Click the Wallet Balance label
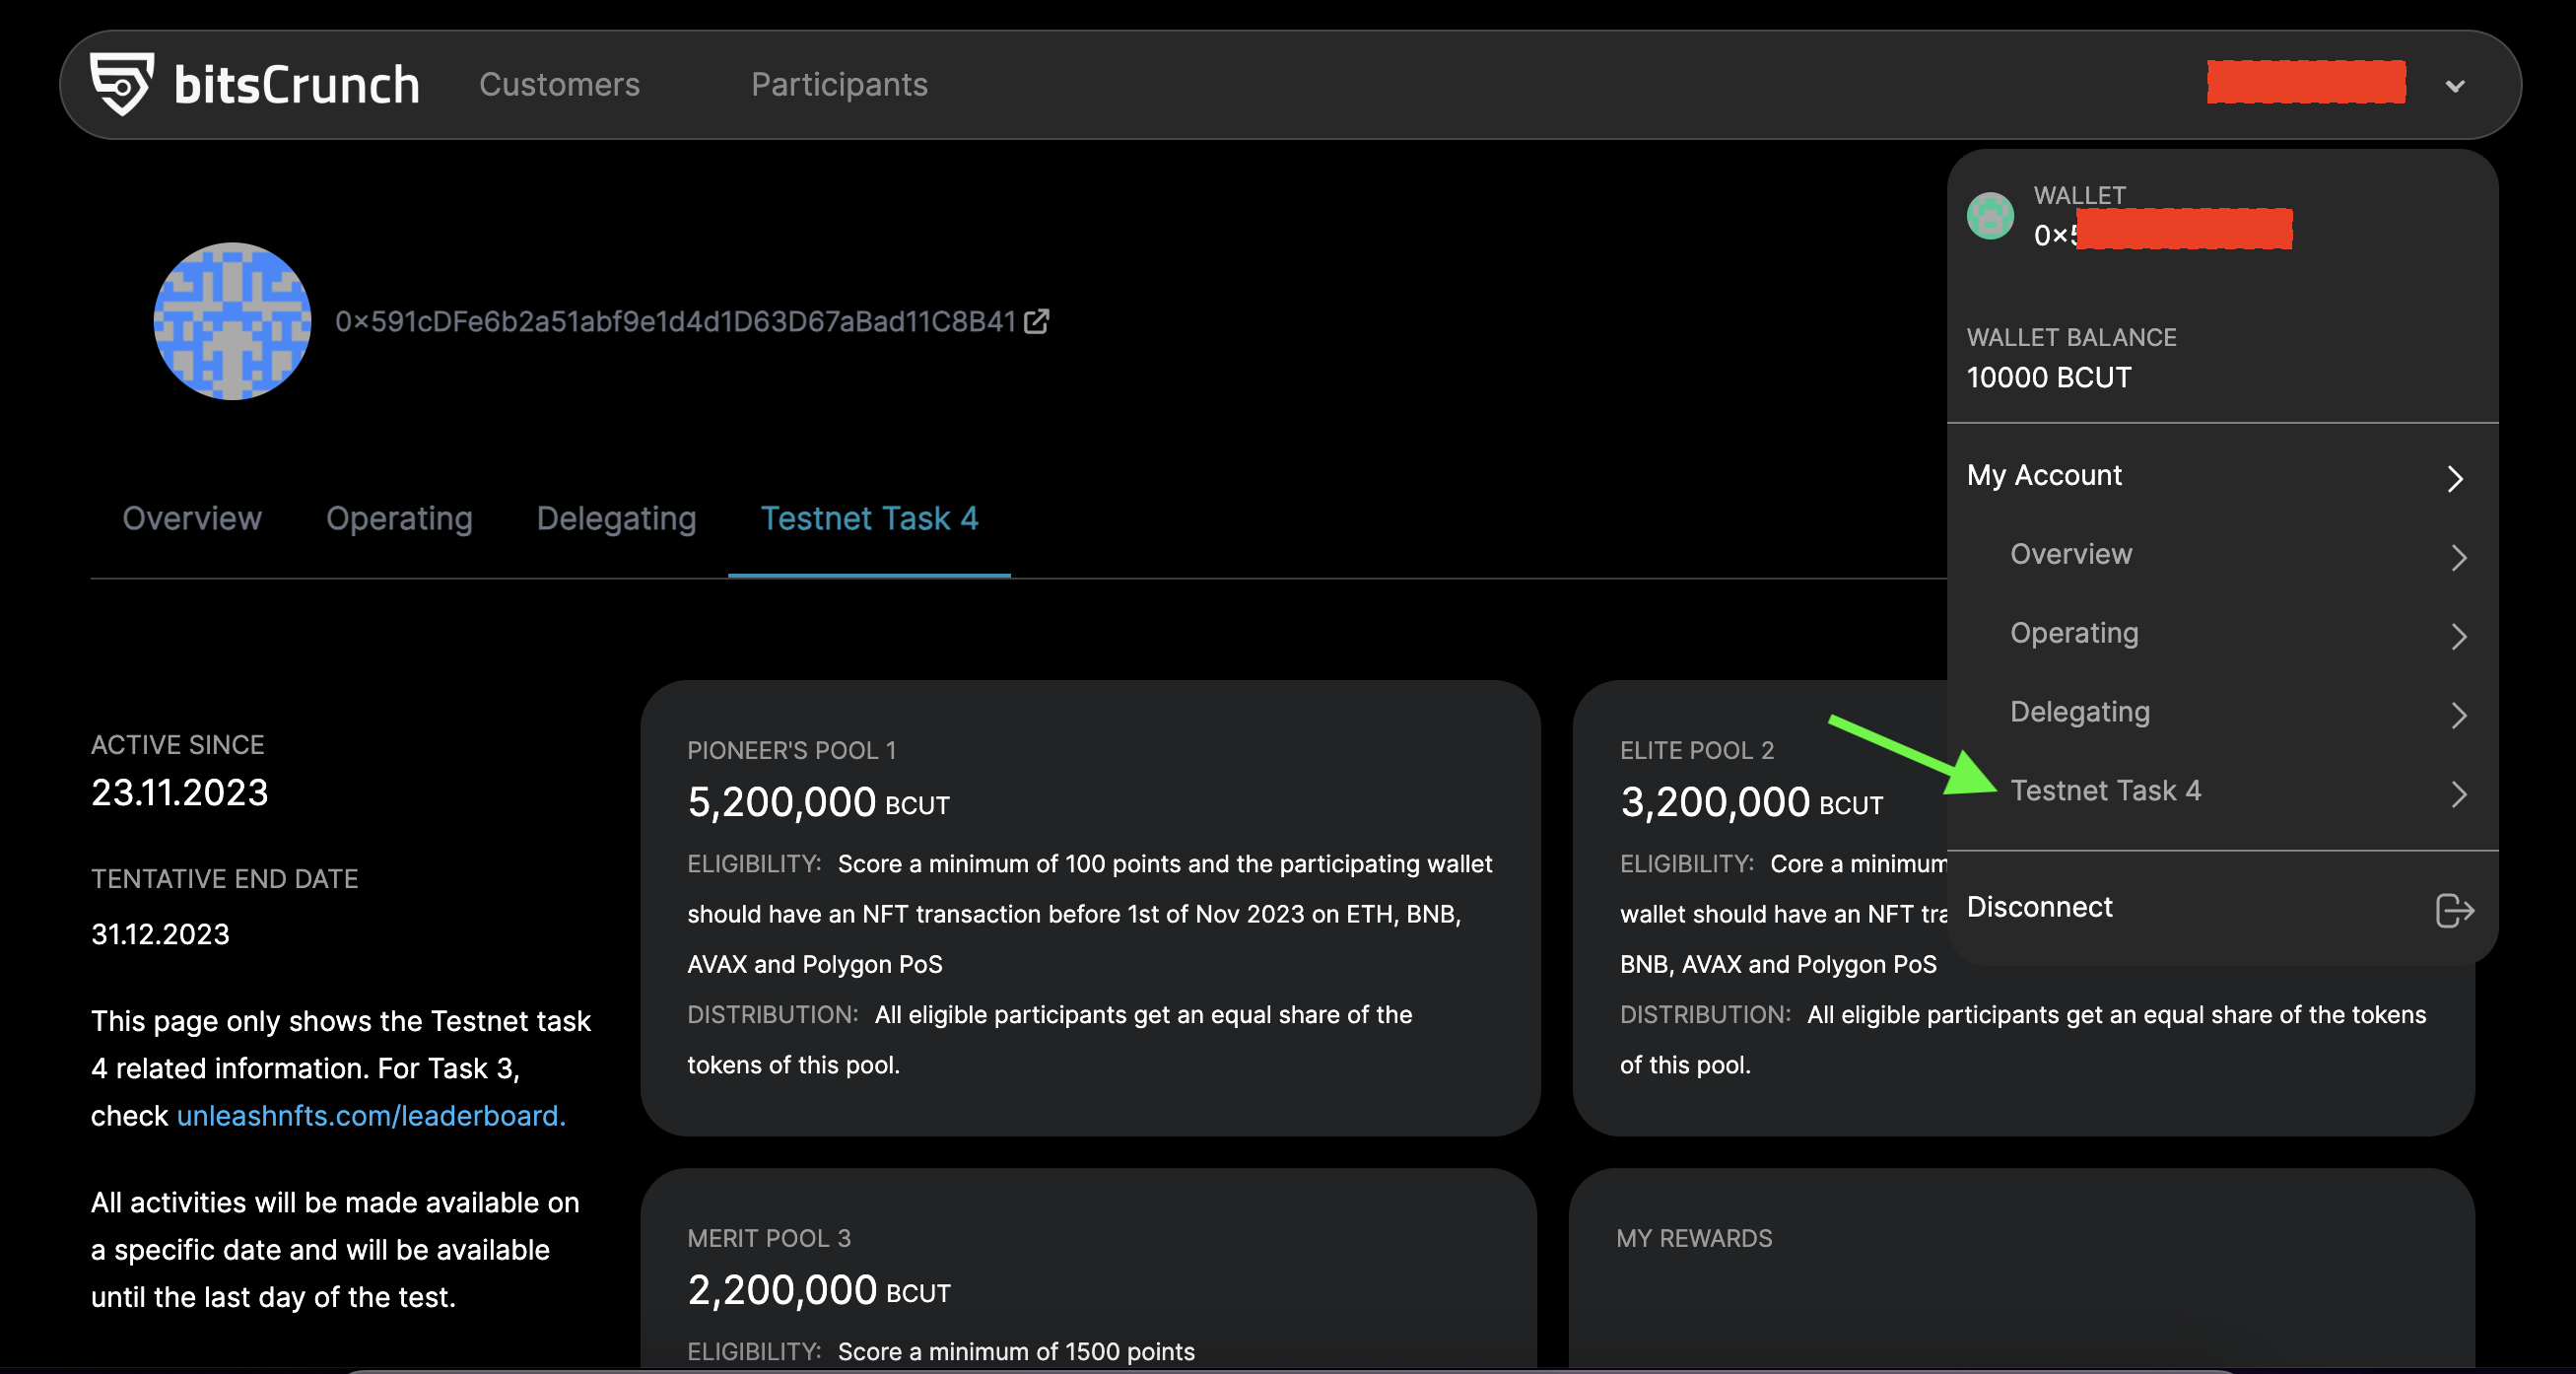 point(2071,337)
